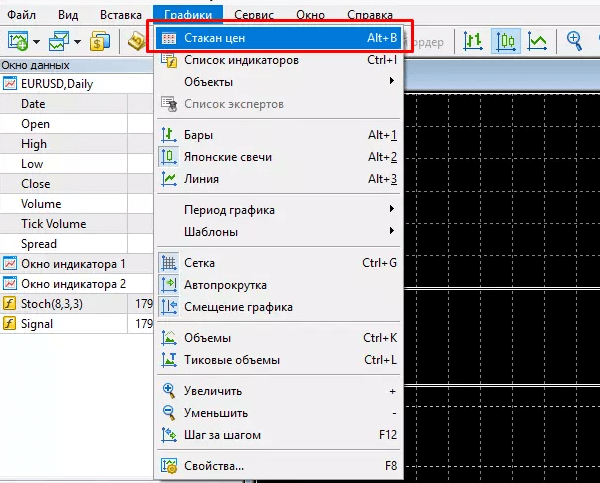600x483 pixels.
Task: Open dropdown arrow beside first toolbar chart icon
Action: (36, 42)
